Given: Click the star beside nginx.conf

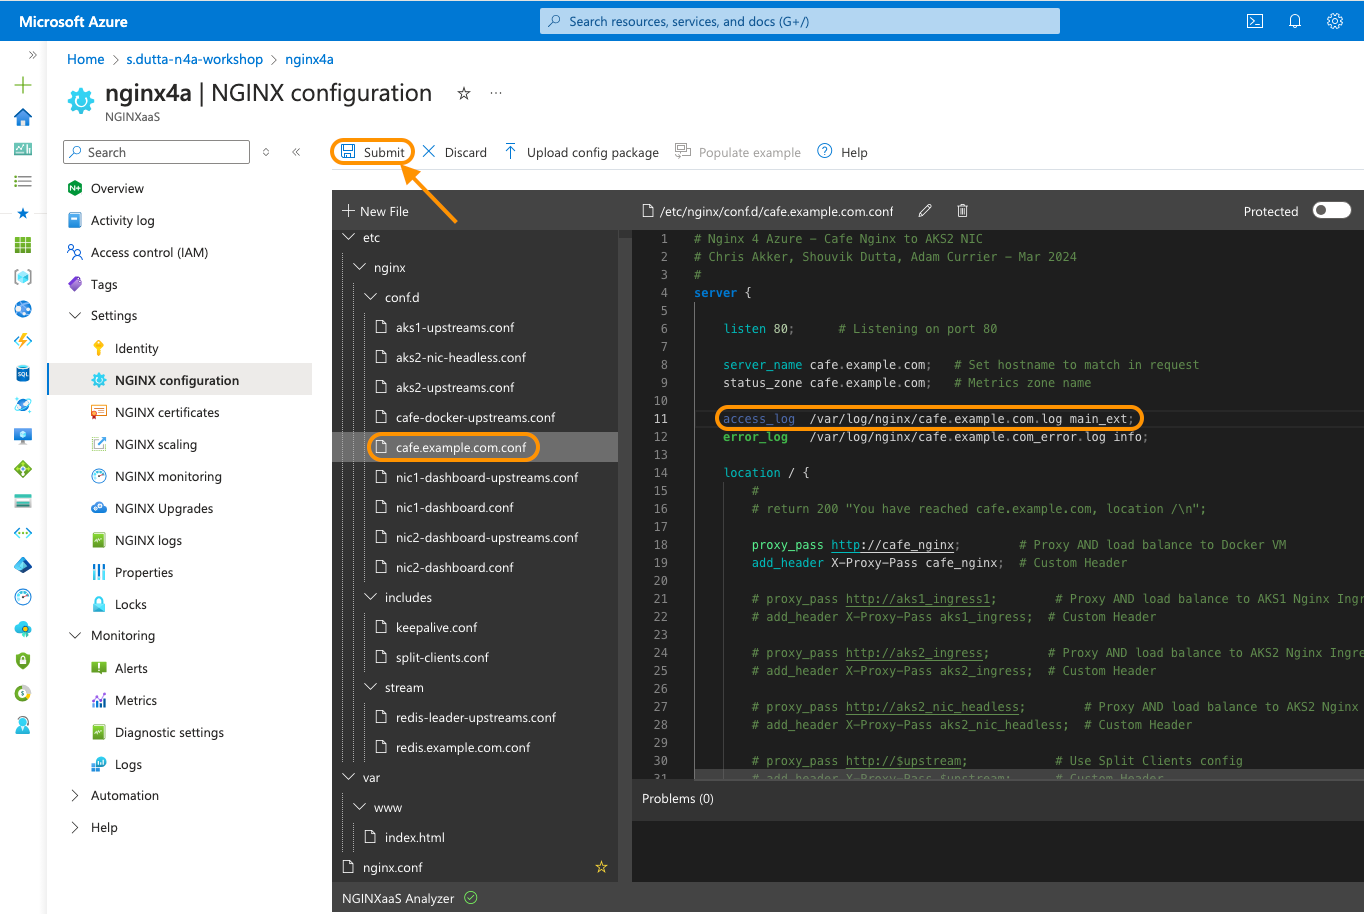Looking at the screenshot, I should 601,867.
